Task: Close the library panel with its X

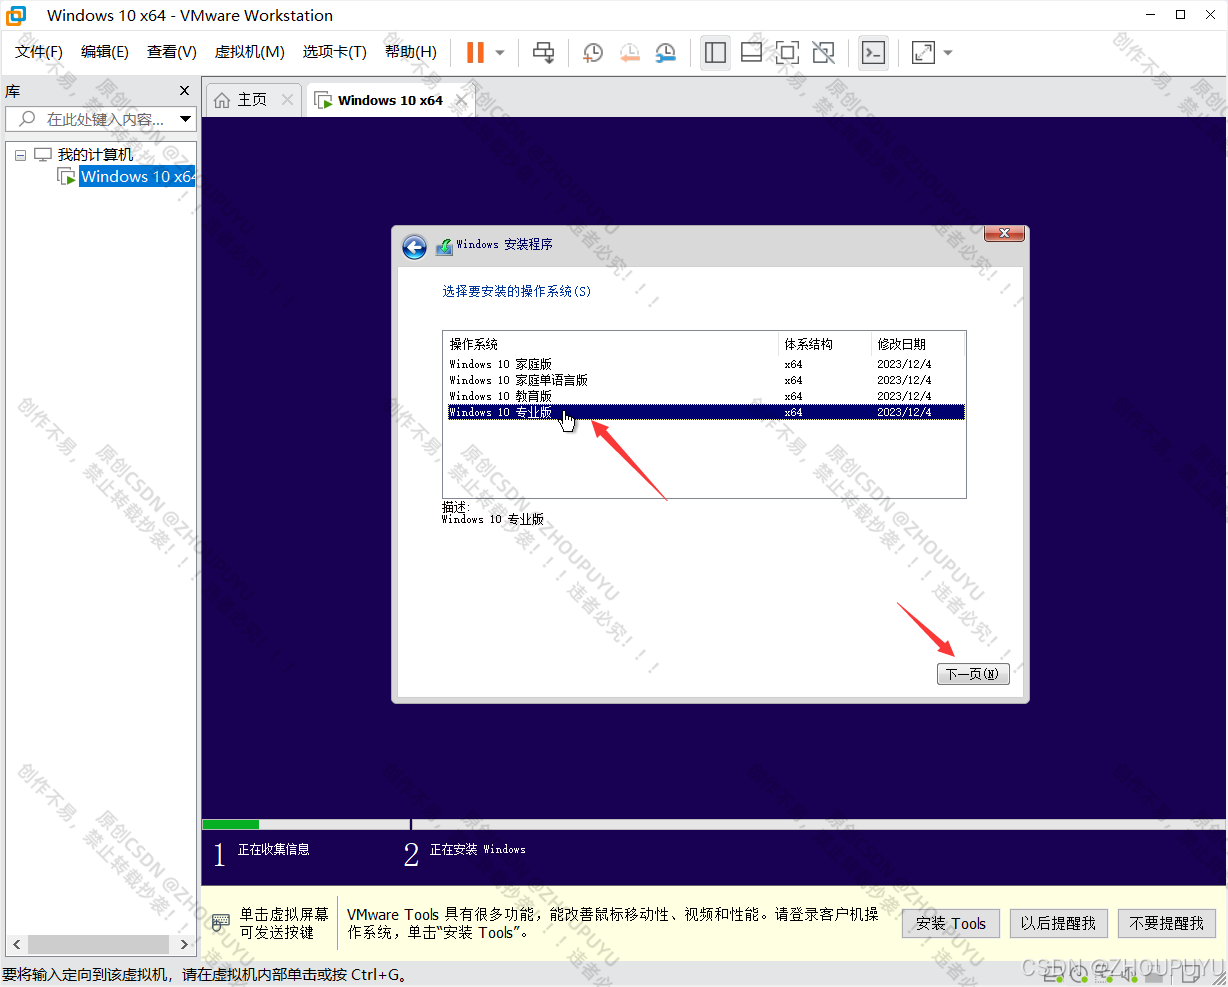Action: point(184,91)
